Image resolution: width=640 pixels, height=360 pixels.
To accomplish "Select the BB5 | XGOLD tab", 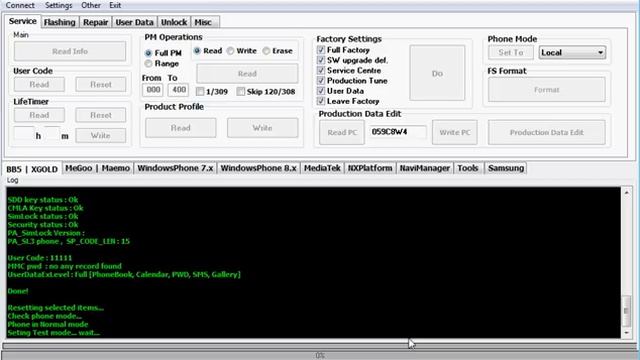I will [32, 169].
